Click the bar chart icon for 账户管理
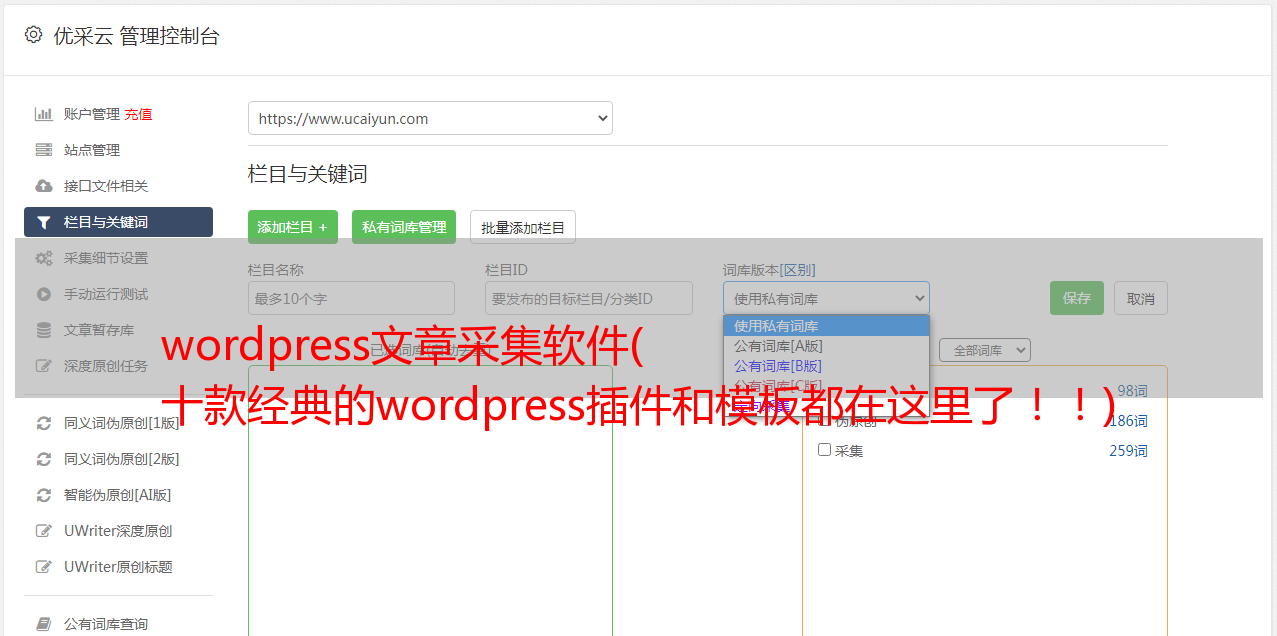The width and height of the screenshot is (1277, 636). coord(44,114)
